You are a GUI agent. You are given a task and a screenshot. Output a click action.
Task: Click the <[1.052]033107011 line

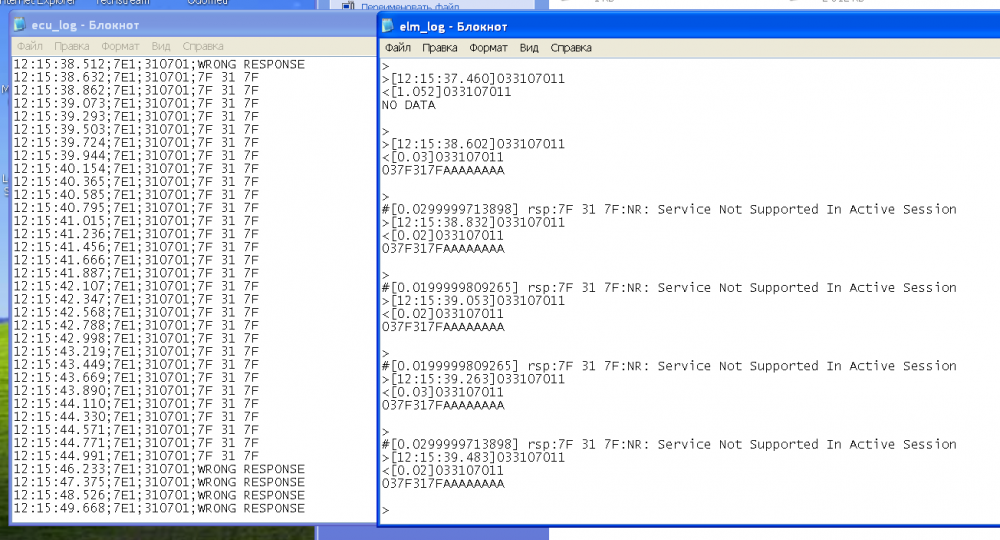pyautogui.click(x=446, y=91)
